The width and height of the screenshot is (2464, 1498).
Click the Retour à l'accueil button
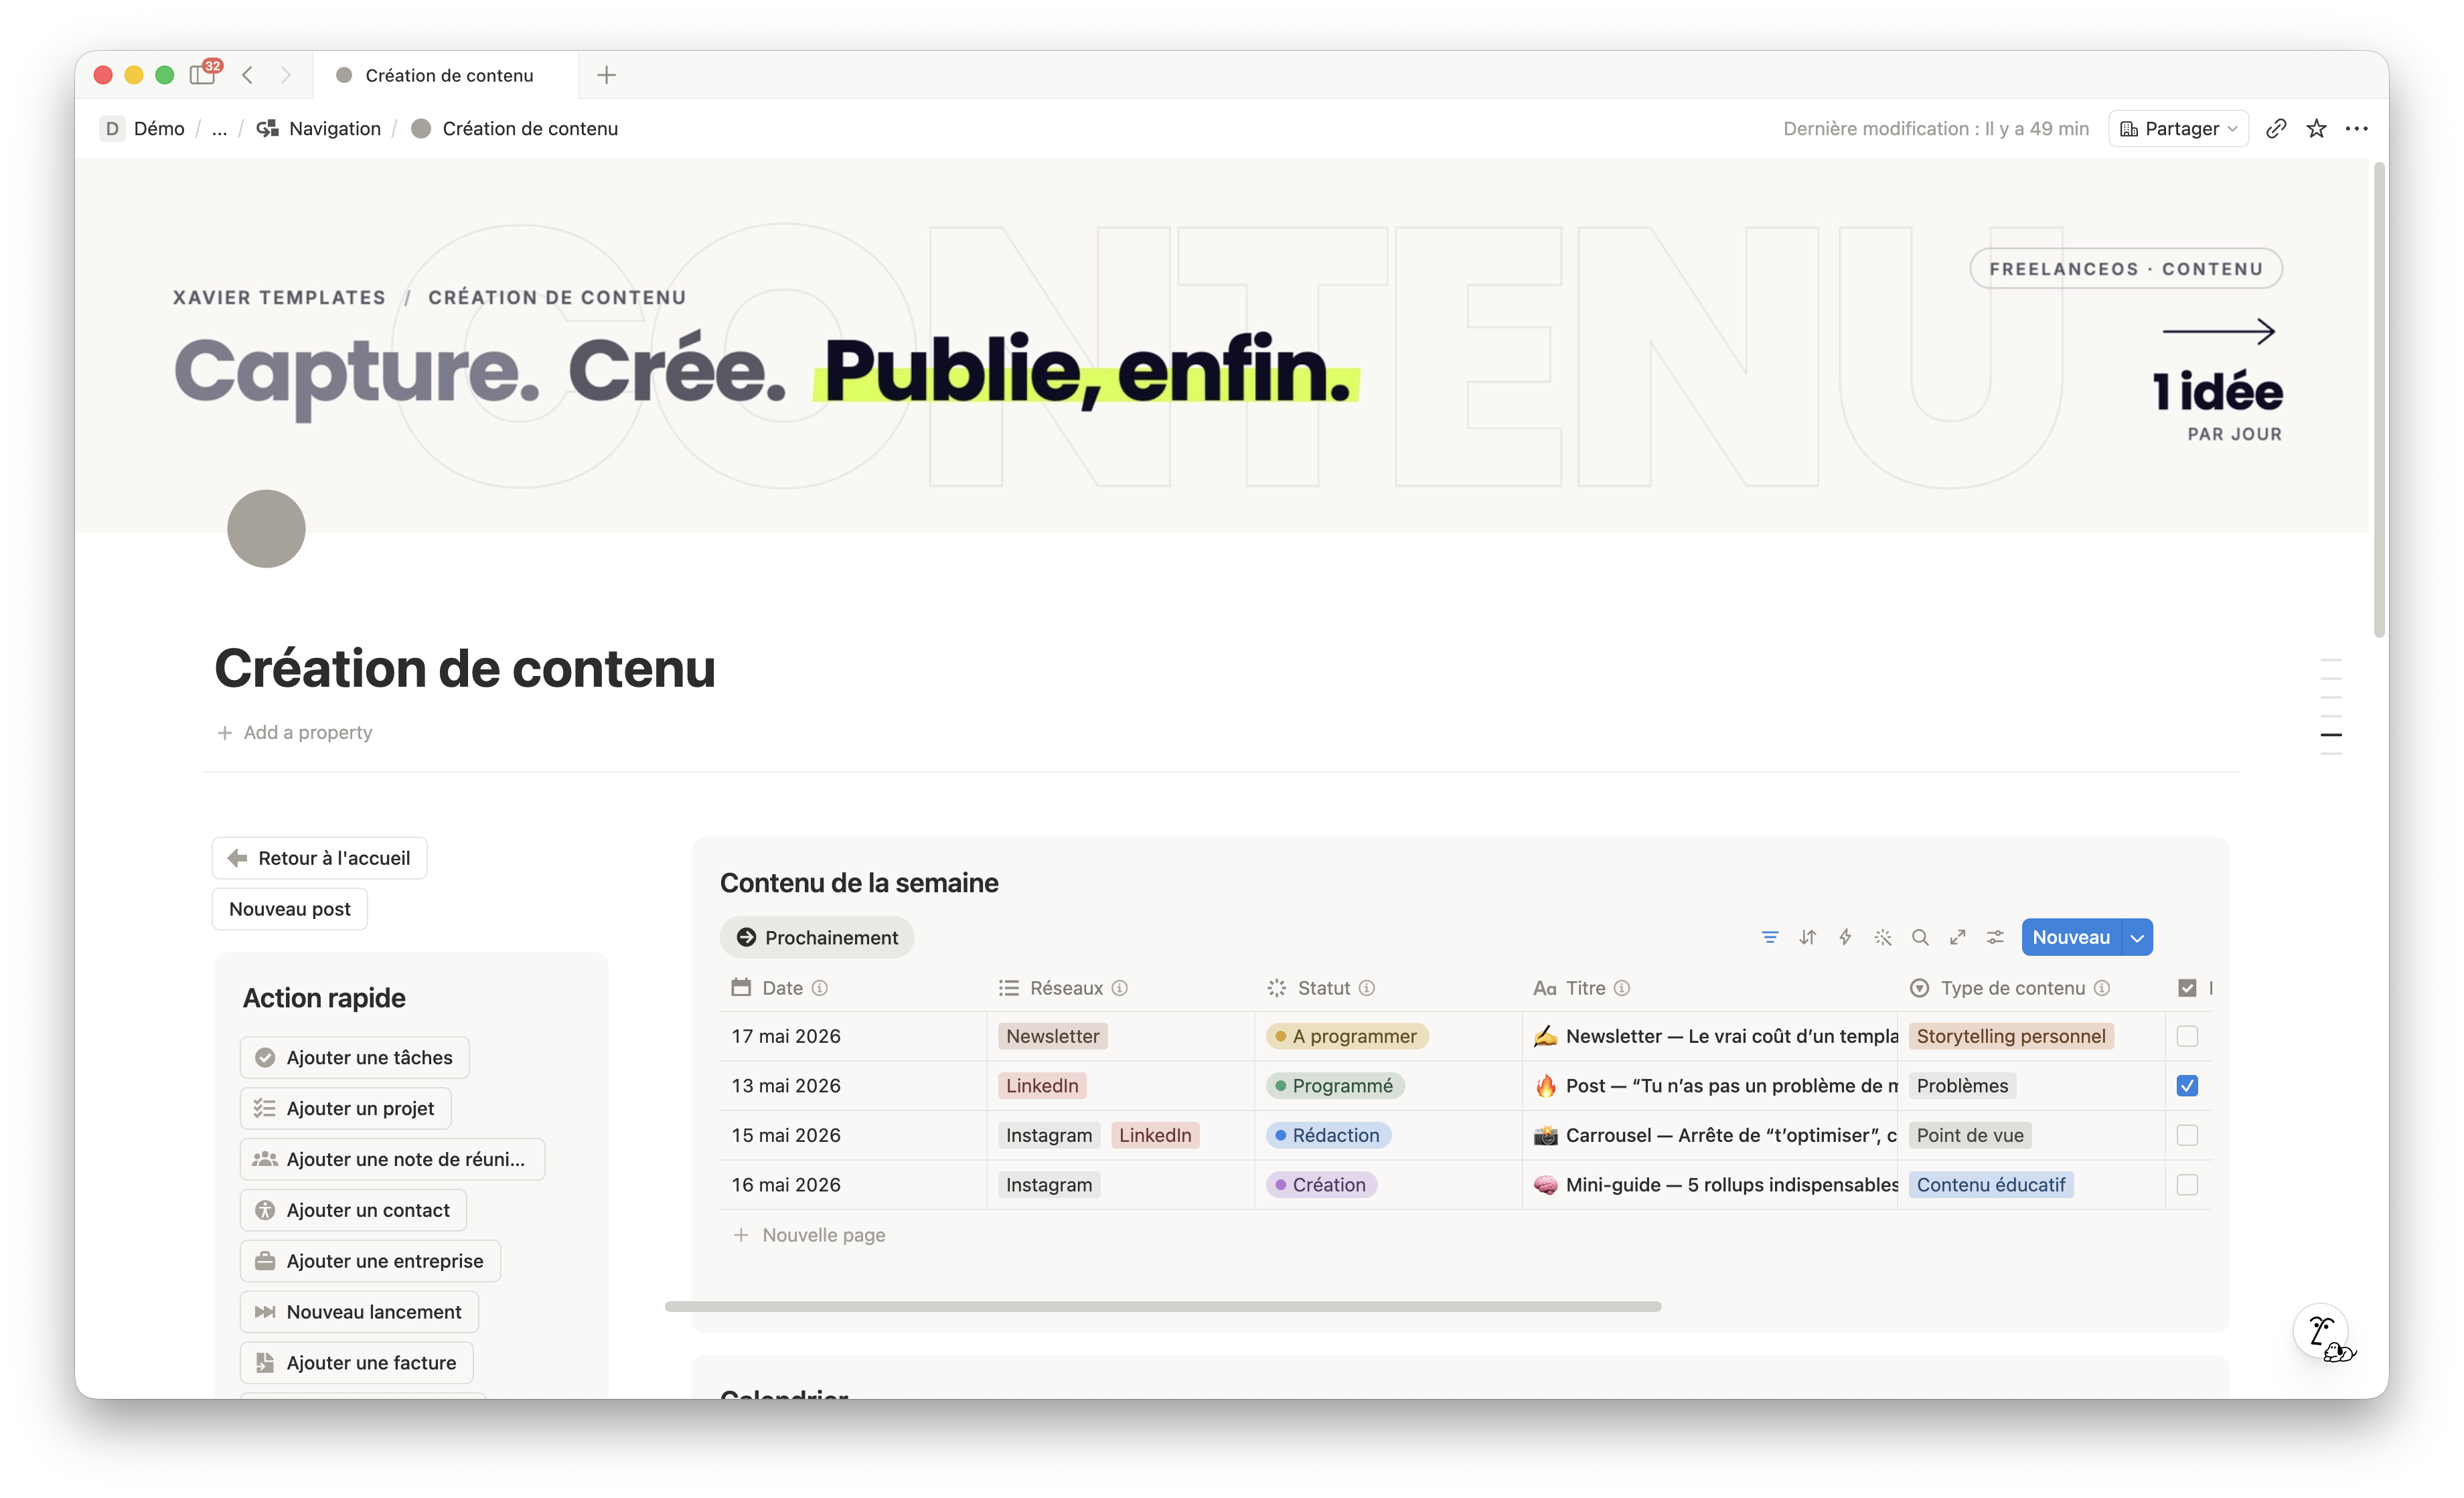tap(319, 858)
